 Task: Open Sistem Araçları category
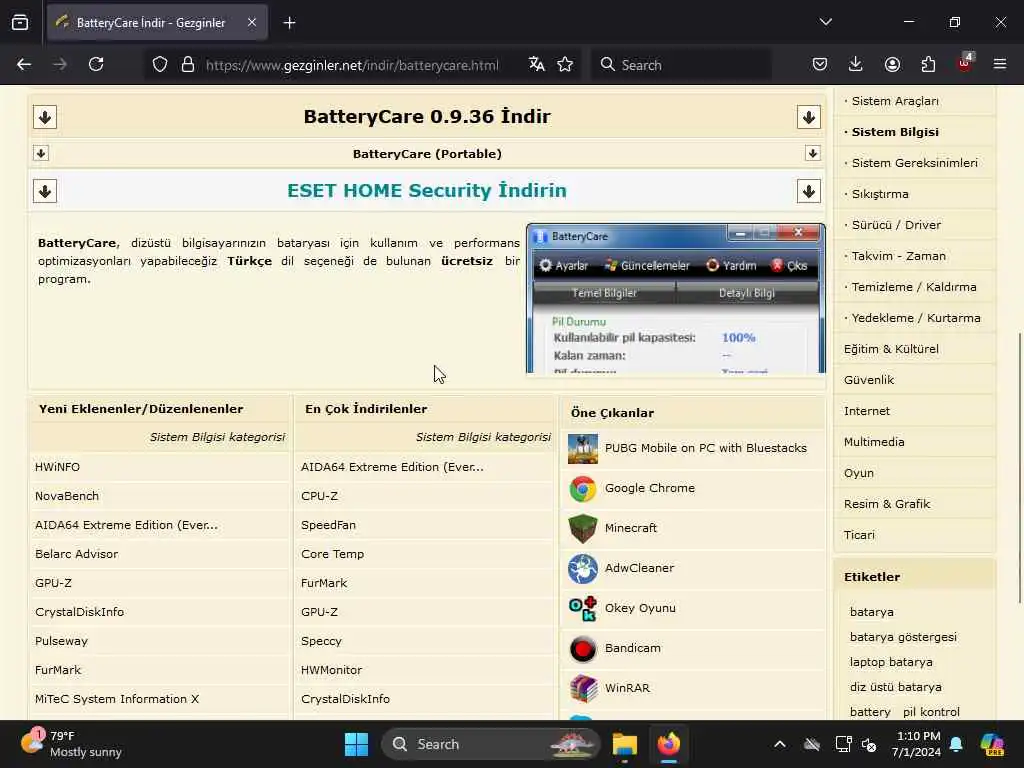pyautogui.click(x=895, y=101)
